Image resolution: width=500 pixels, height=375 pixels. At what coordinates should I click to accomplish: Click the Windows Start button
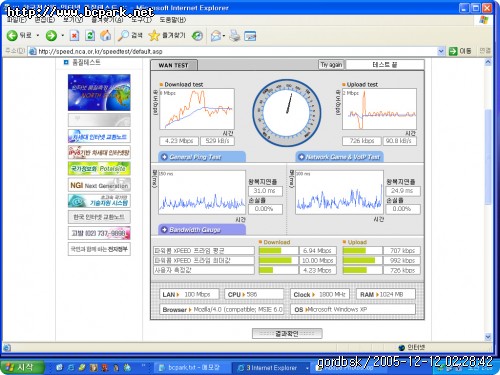point(22,367)
